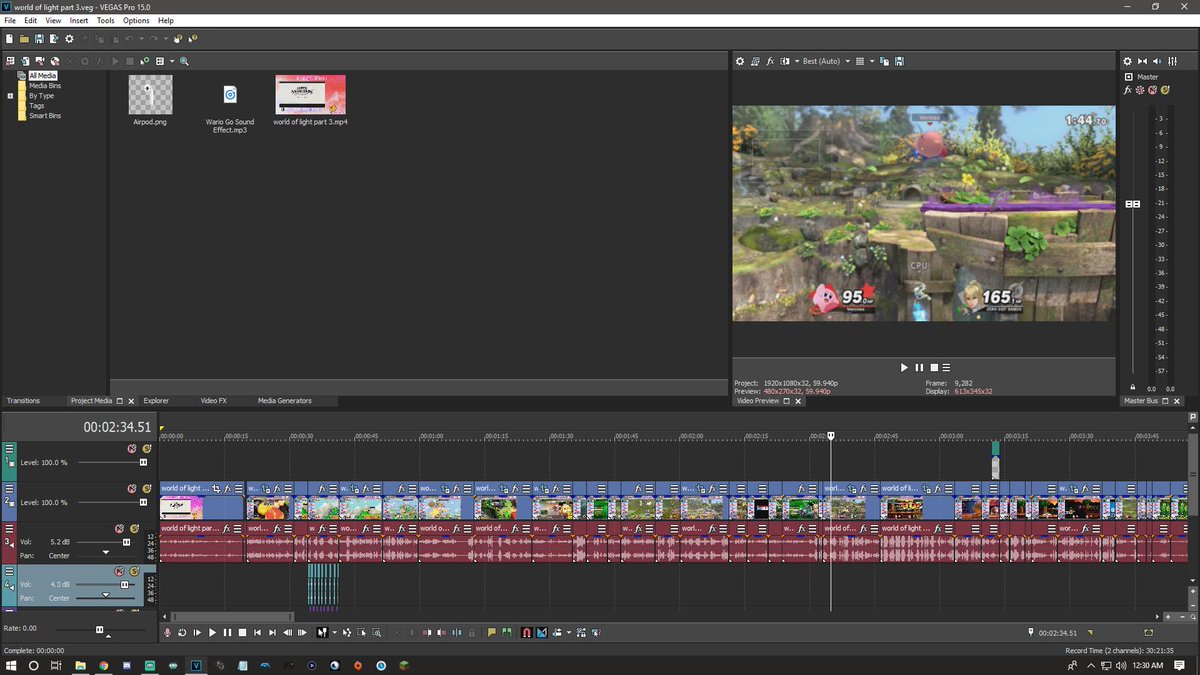The image size is (1200, 675).
Task: Click the Capture Video icon in Project Media
Action: 39,61
